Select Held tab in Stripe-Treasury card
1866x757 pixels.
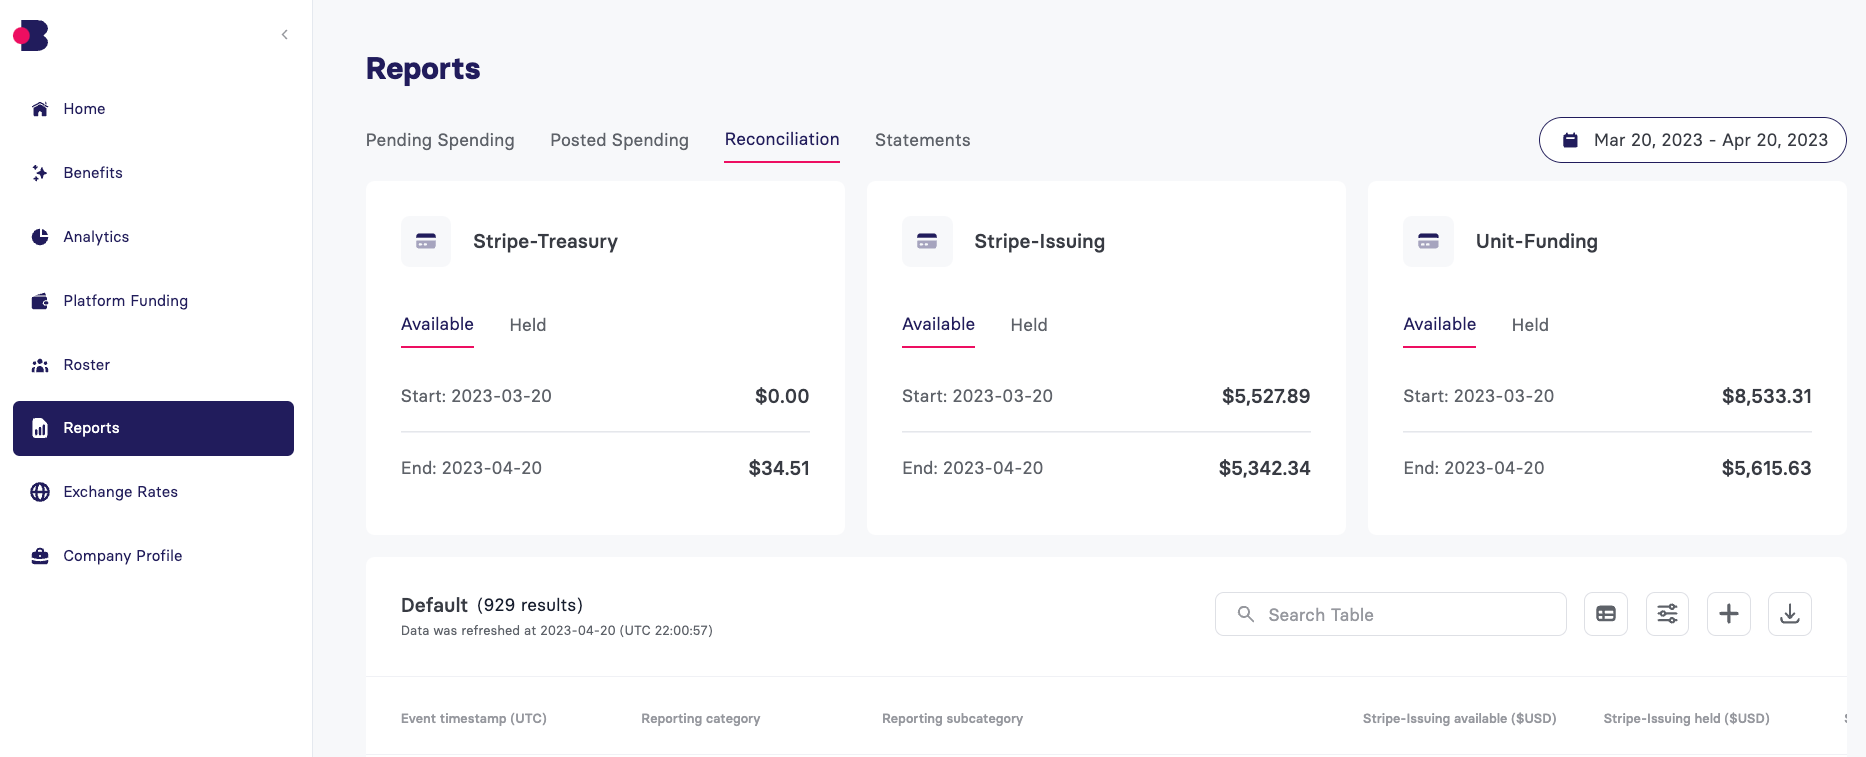pyautogui.click(x=528, y=325)
